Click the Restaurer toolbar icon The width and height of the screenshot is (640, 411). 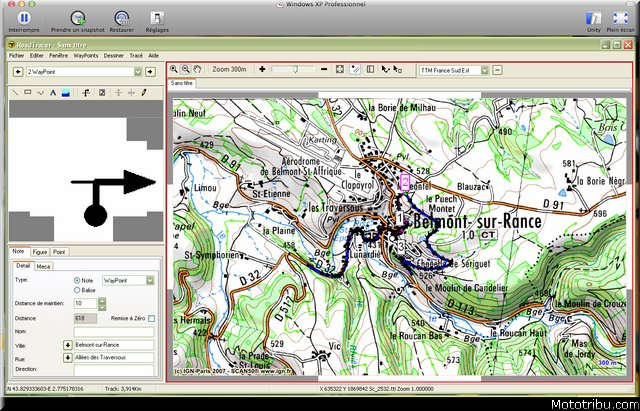coord(122,18)
